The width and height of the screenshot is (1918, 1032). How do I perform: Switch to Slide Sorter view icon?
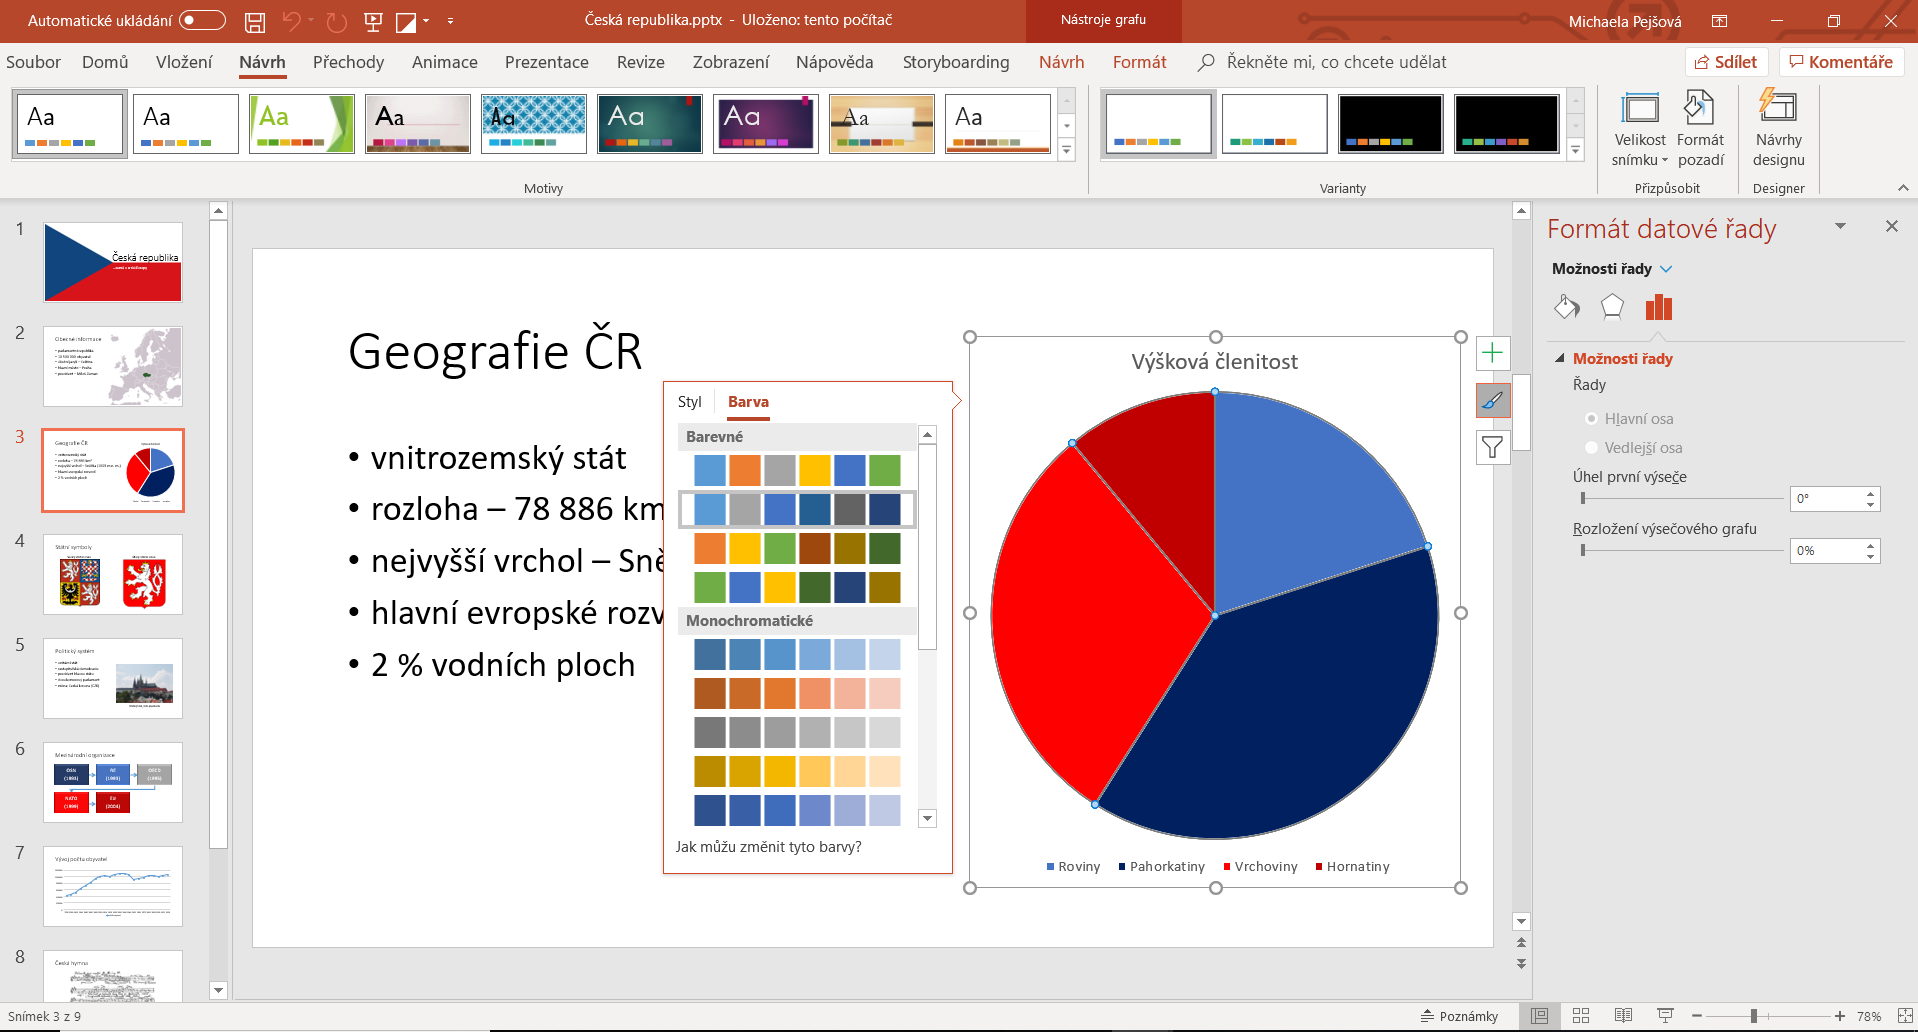[x=1581, y=1016]
